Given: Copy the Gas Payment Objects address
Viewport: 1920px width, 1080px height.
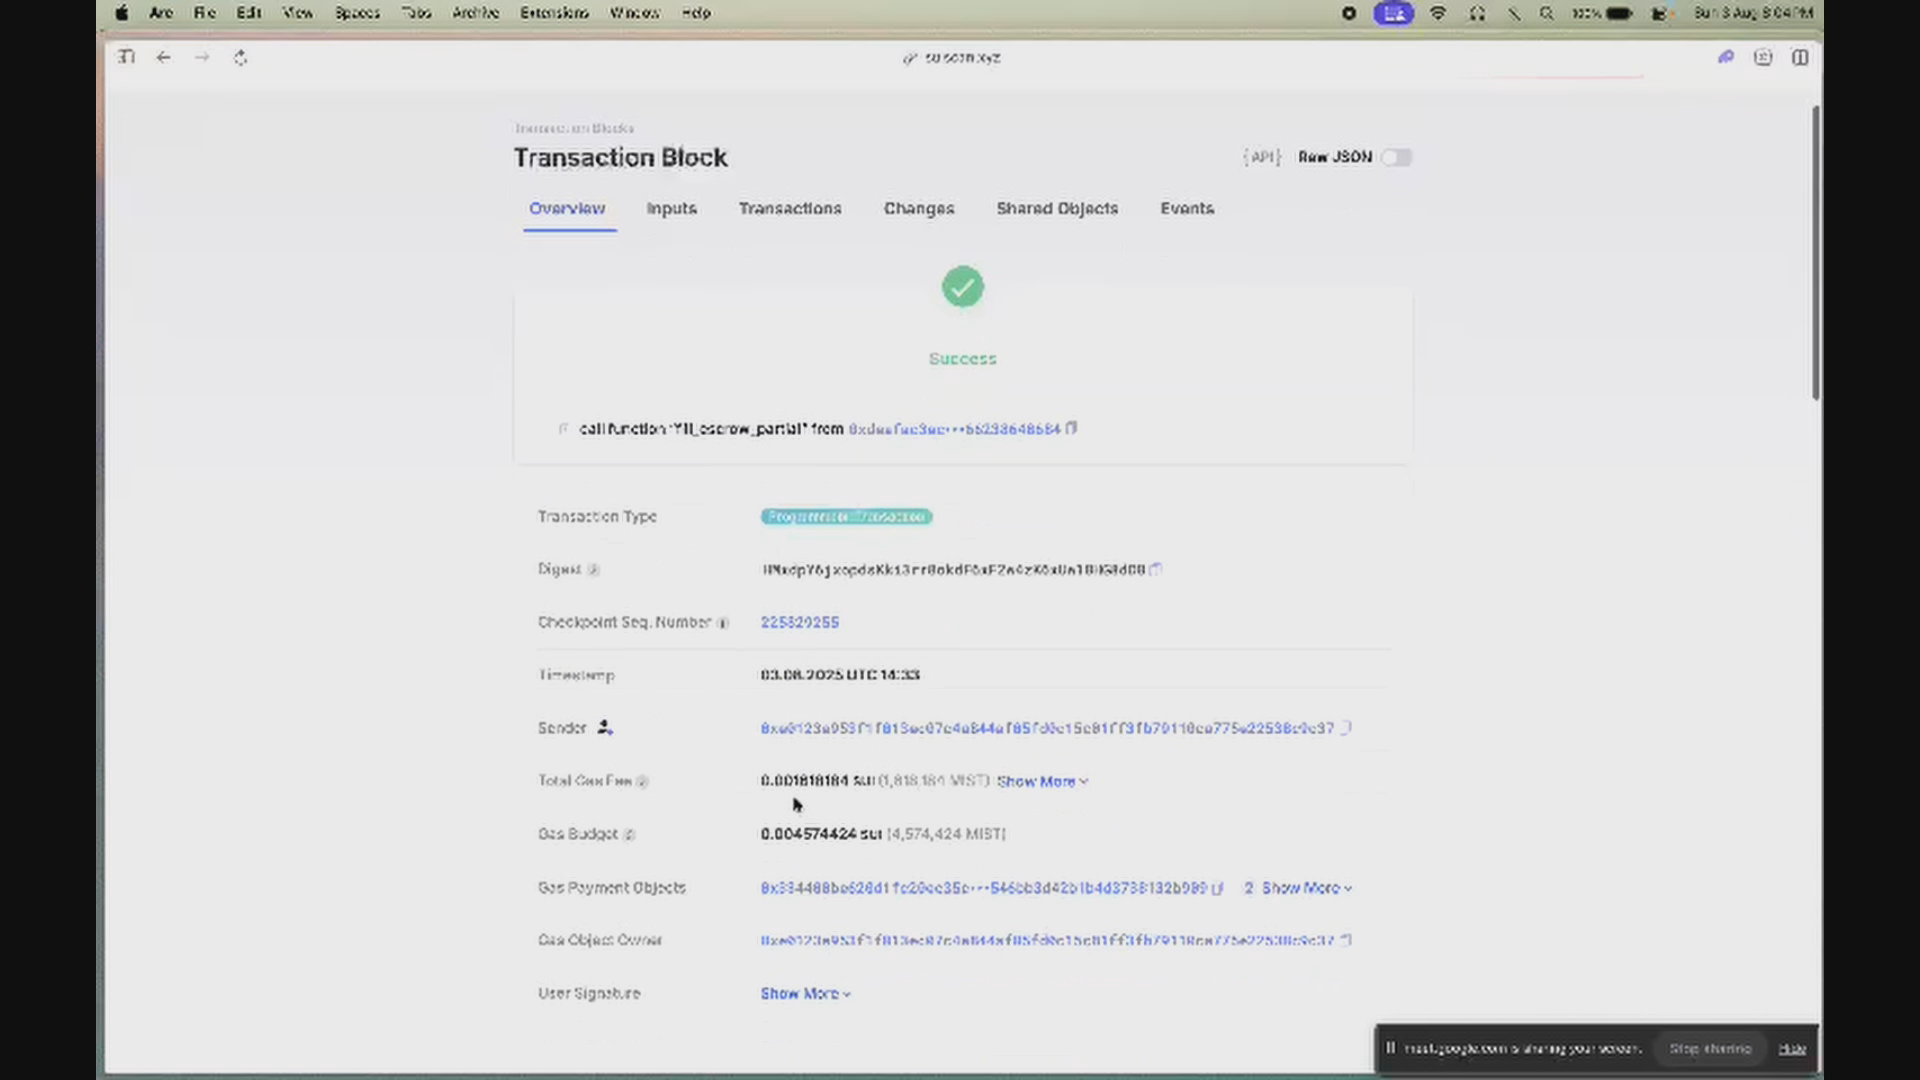Looking at the screenshot, I should click(1218, 888).
